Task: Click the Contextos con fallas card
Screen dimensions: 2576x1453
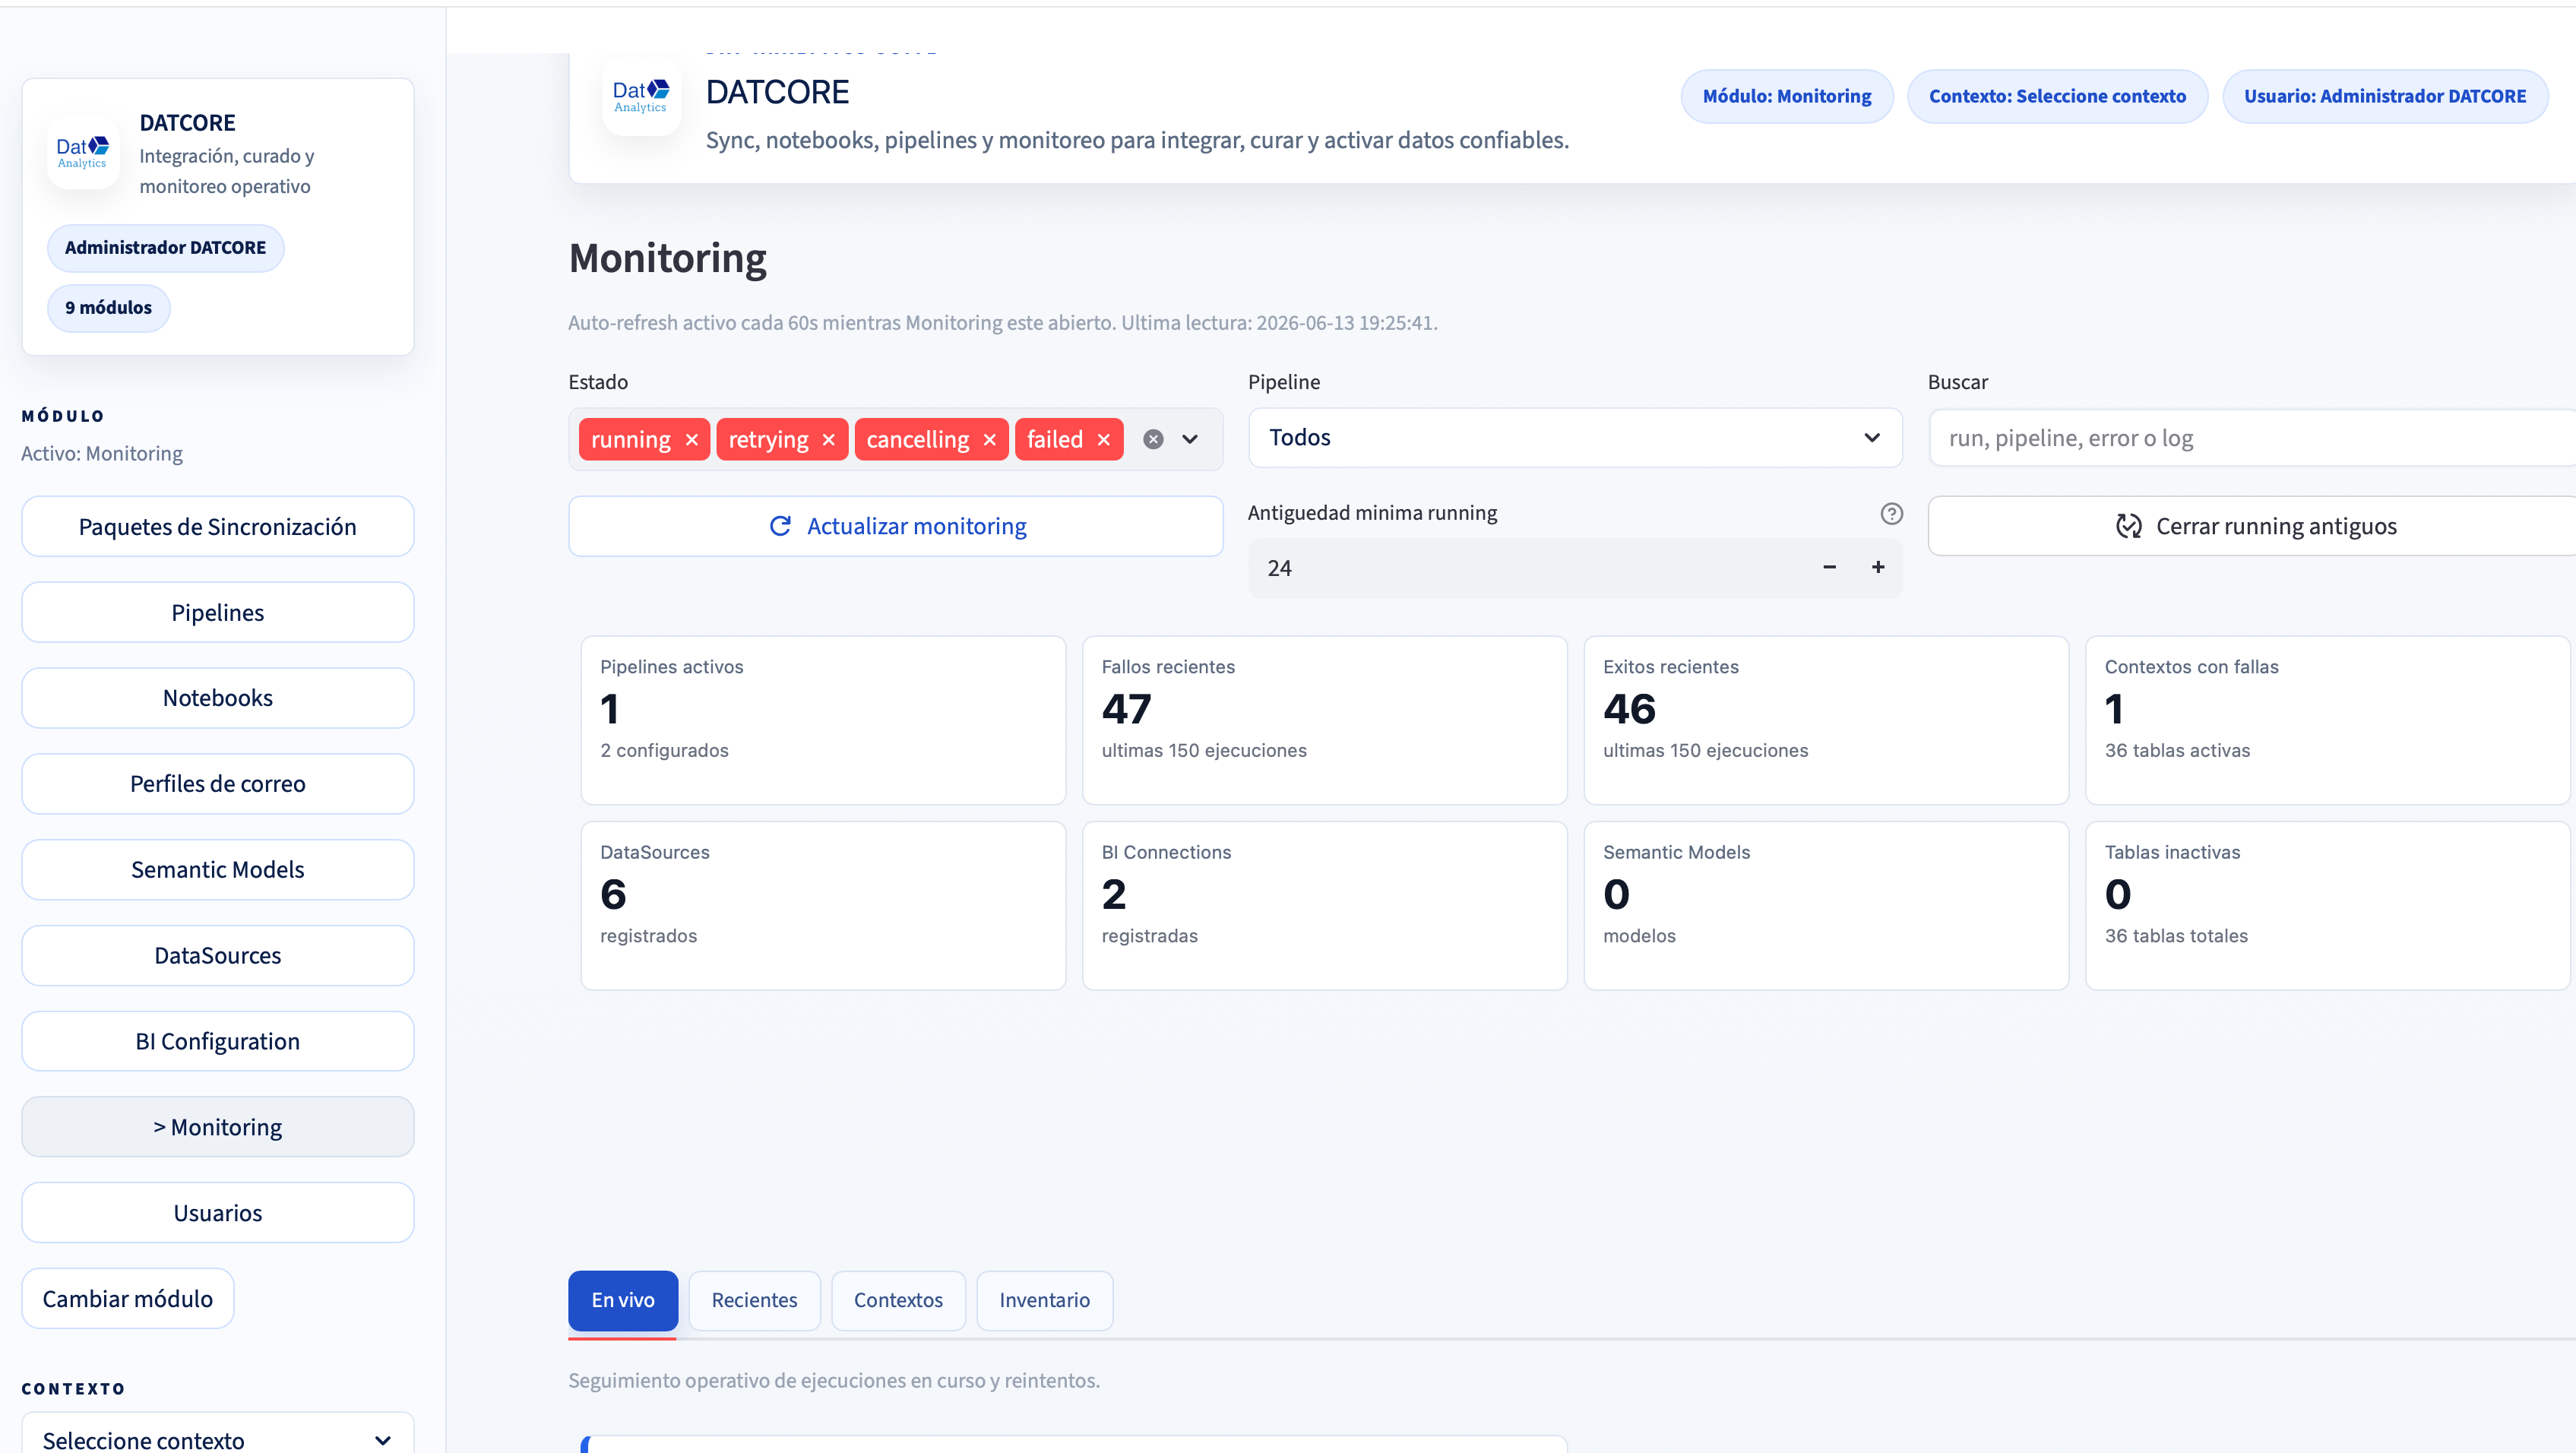Action: pyautogui.click(x=2328, y=720)
